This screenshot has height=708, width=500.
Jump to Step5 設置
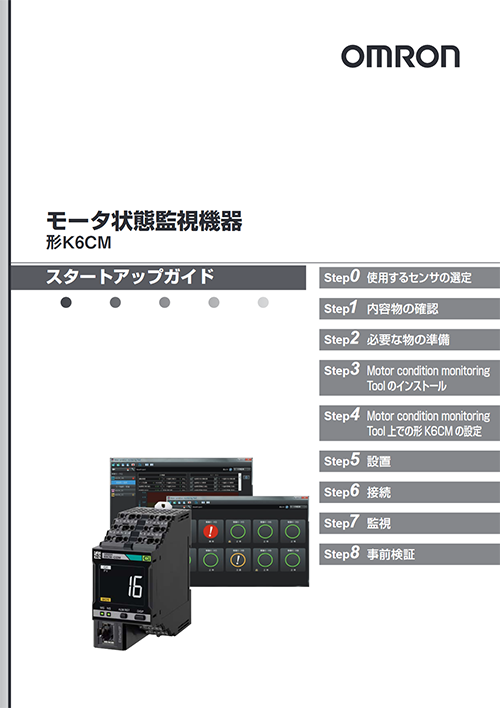[x=409, y=461]
